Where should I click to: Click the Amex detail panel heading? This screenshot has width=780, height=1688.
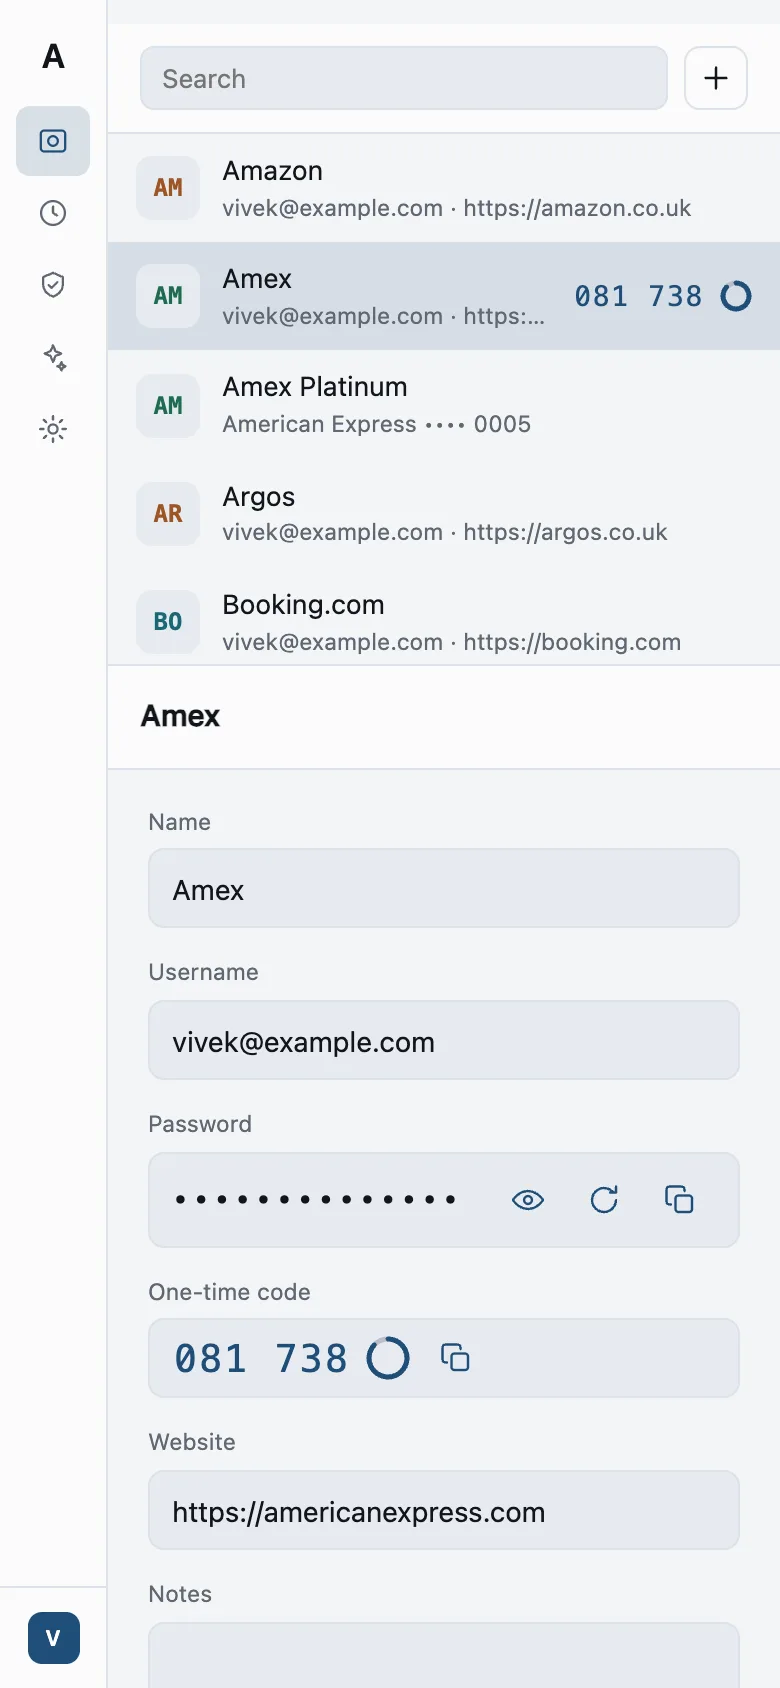pos(180,716)
